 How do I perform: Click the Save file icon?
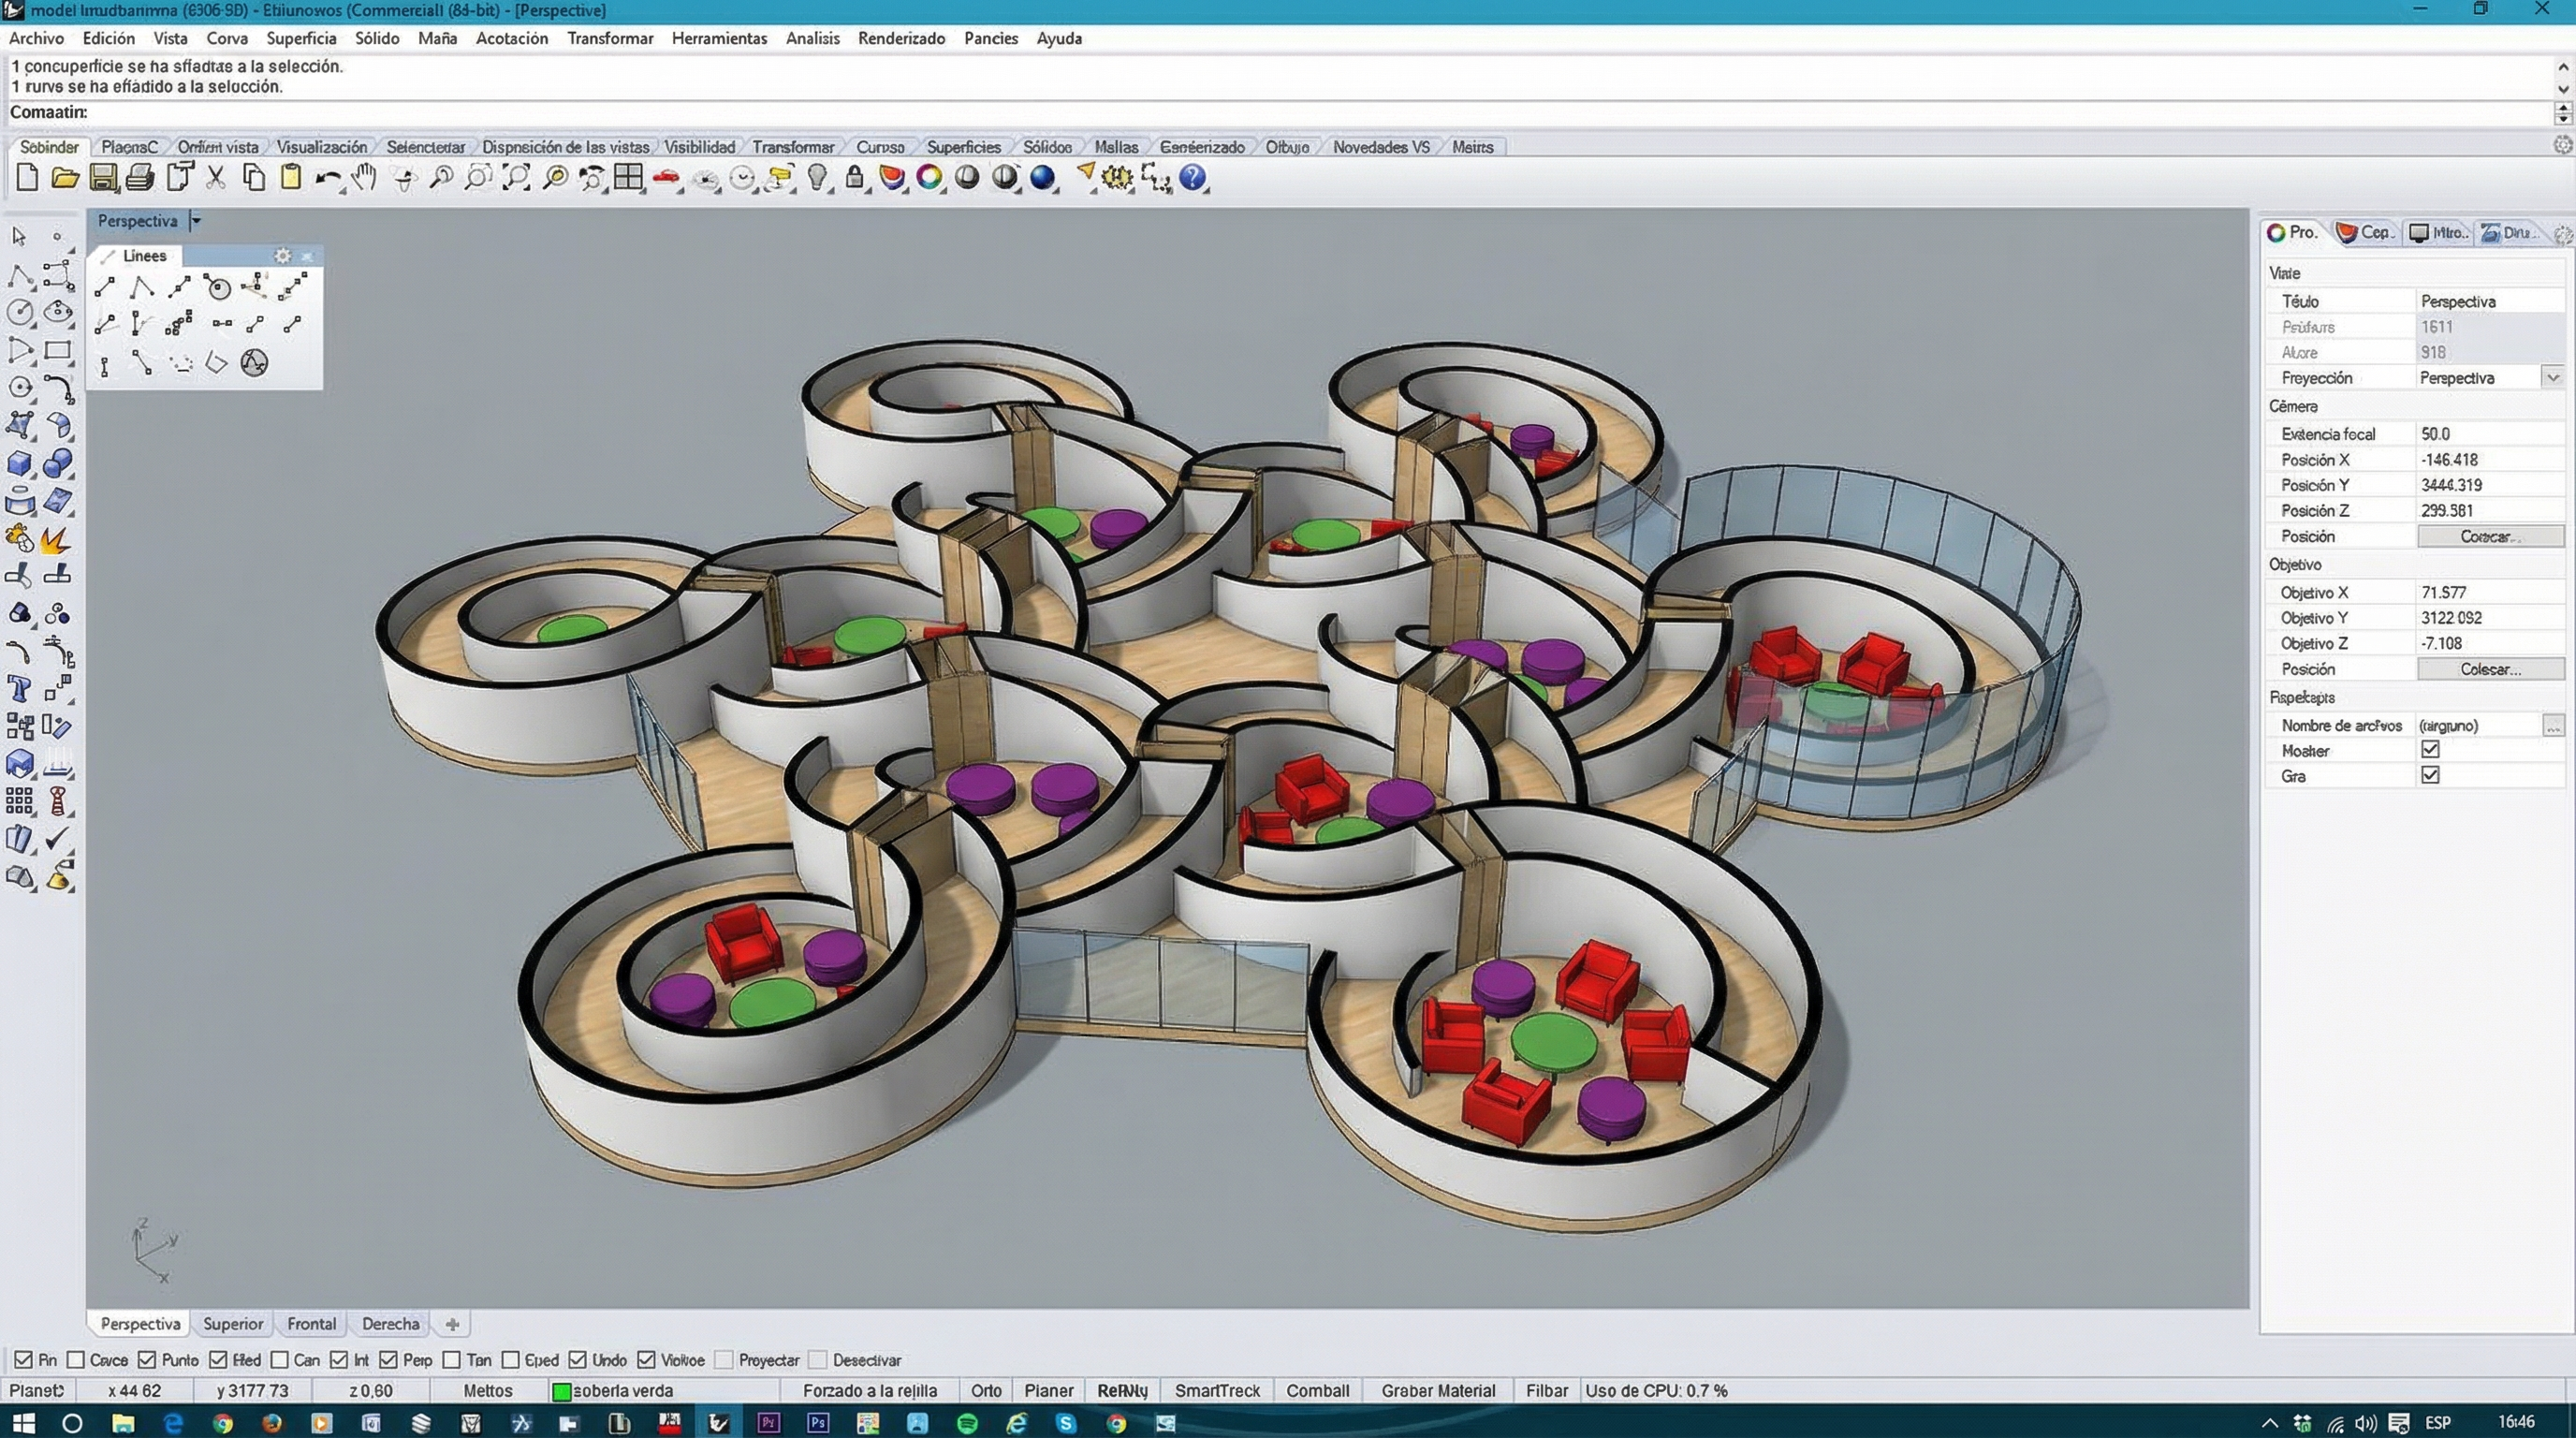coord(102,178)
